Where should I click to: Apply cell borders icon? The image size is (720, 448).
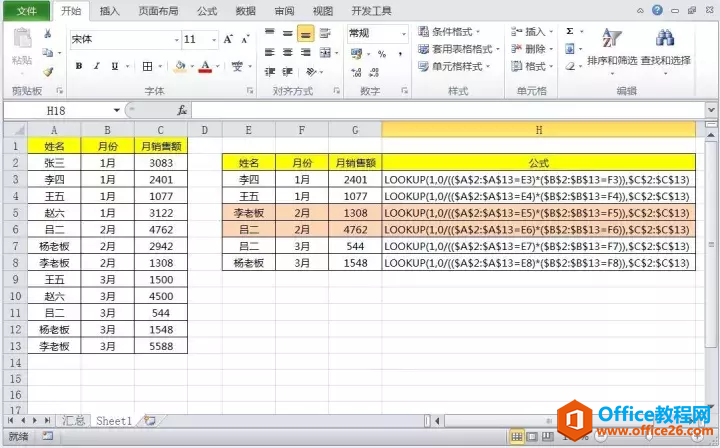click(147, 66)
